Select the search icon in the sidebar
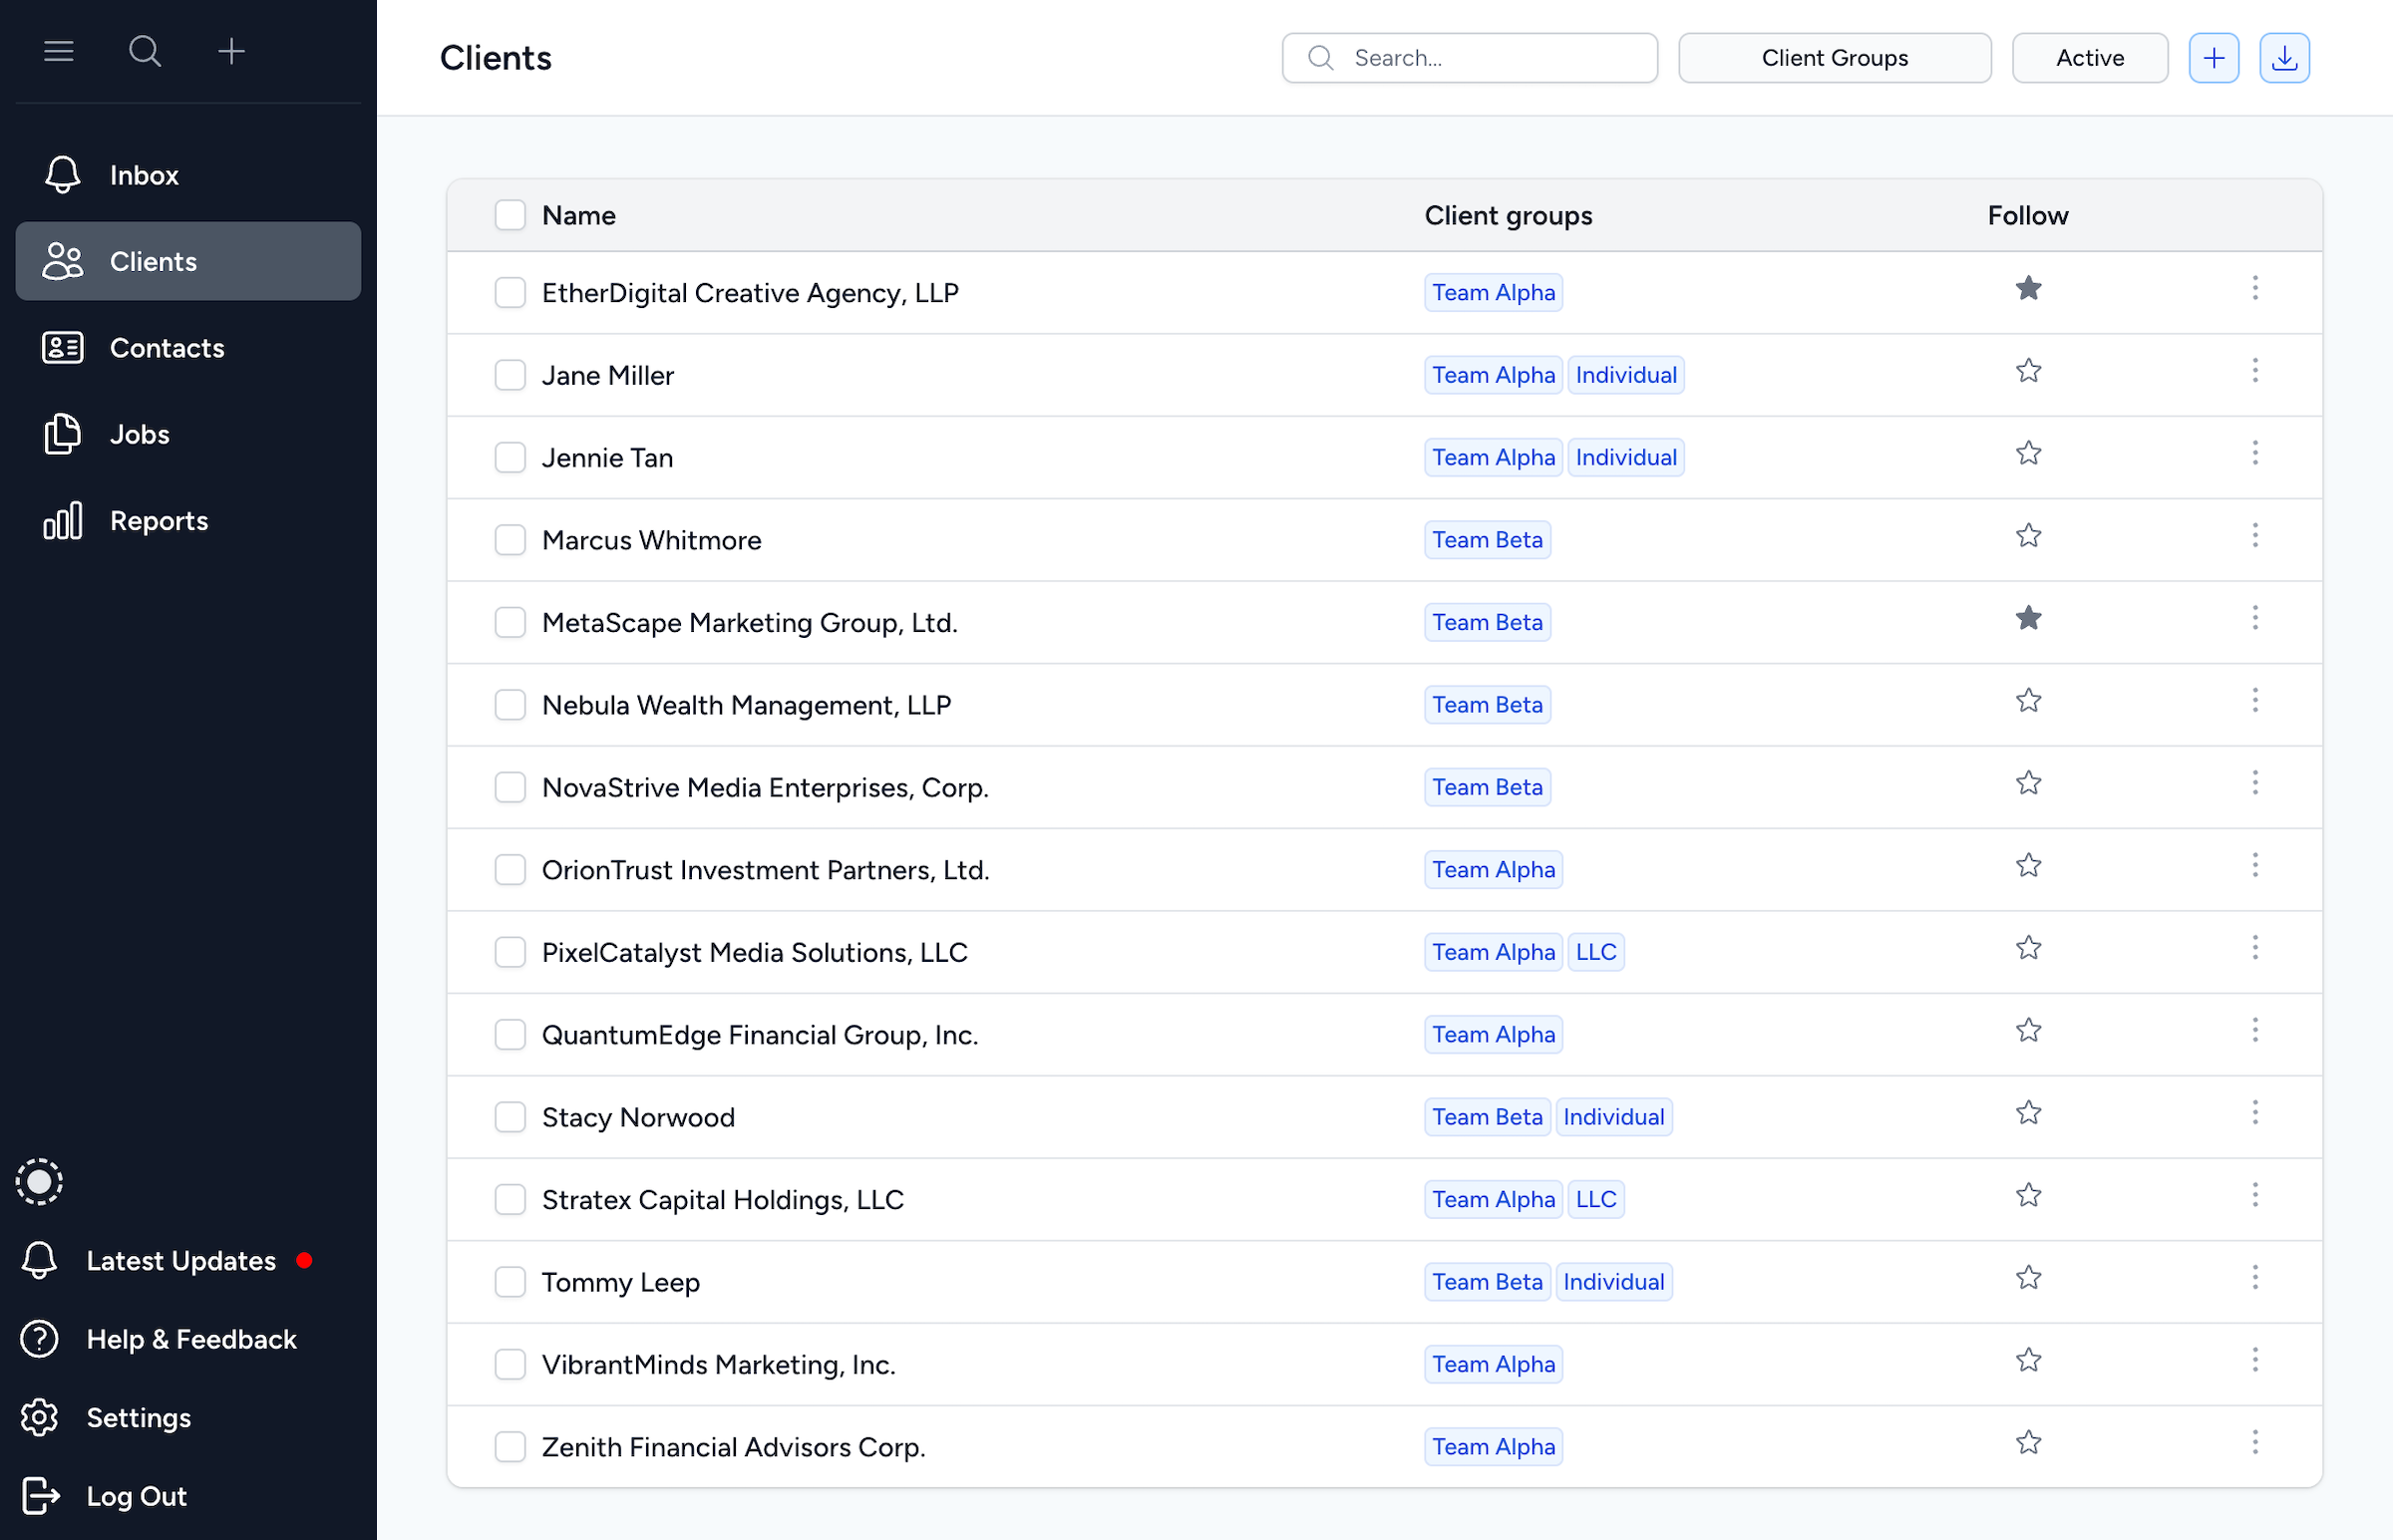Viewport: 2393px width, 1540px height. coord(145,51)
